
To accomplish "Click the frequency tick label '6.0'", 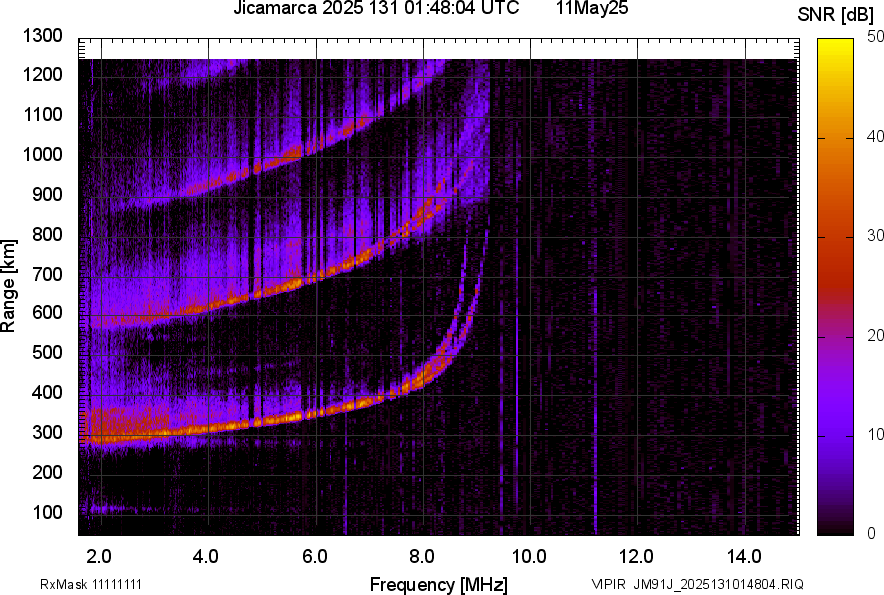I will pyautogui.click(x=315, y=557).
